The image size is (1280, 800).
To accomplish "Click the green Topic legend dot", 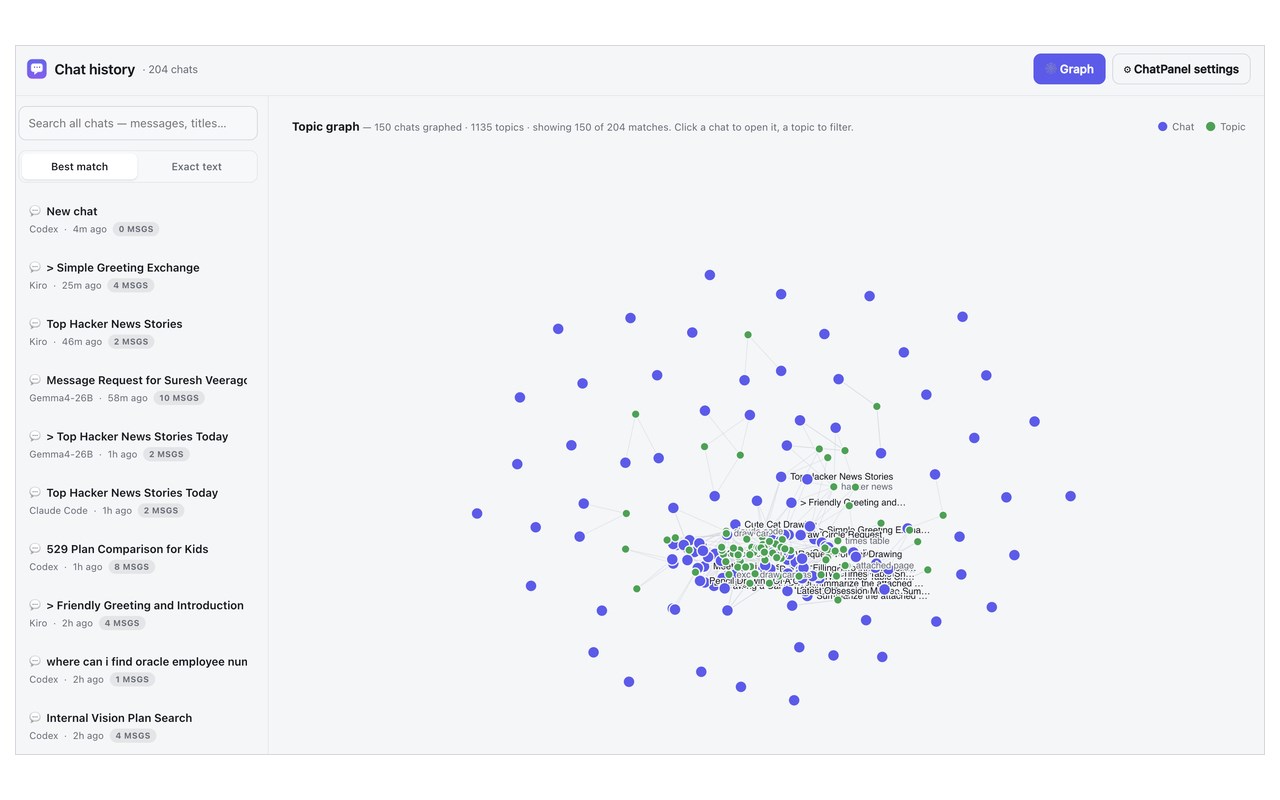I will (1210, 127).
